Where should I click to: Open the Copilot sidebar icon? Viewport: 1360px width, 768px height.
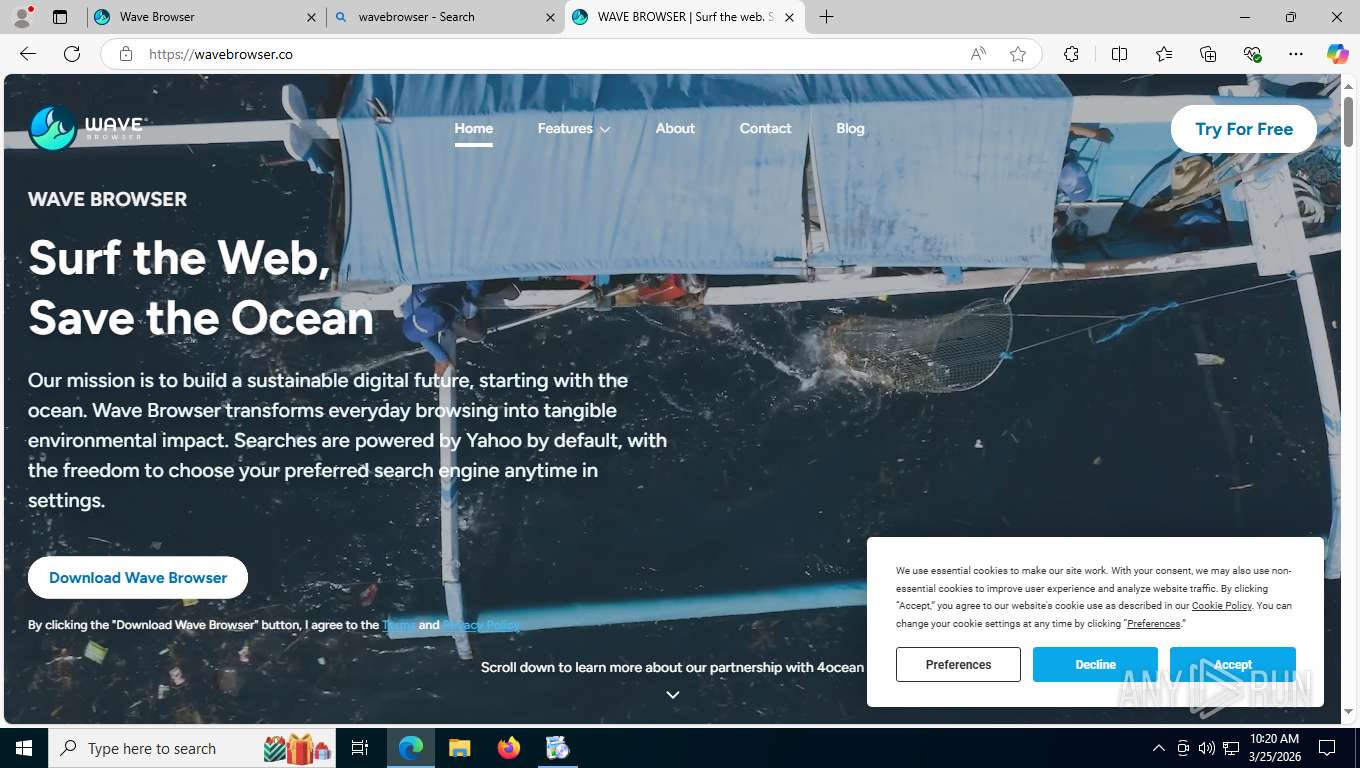tap(1338, 54)
